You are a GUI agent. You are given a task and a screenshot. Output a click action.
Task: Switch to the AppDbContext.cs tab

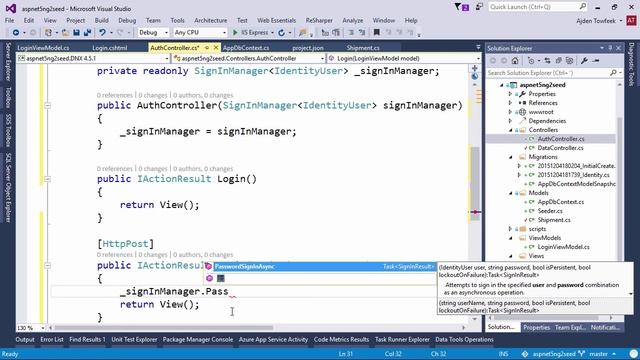pyautogui.click(x=246, y=48)
